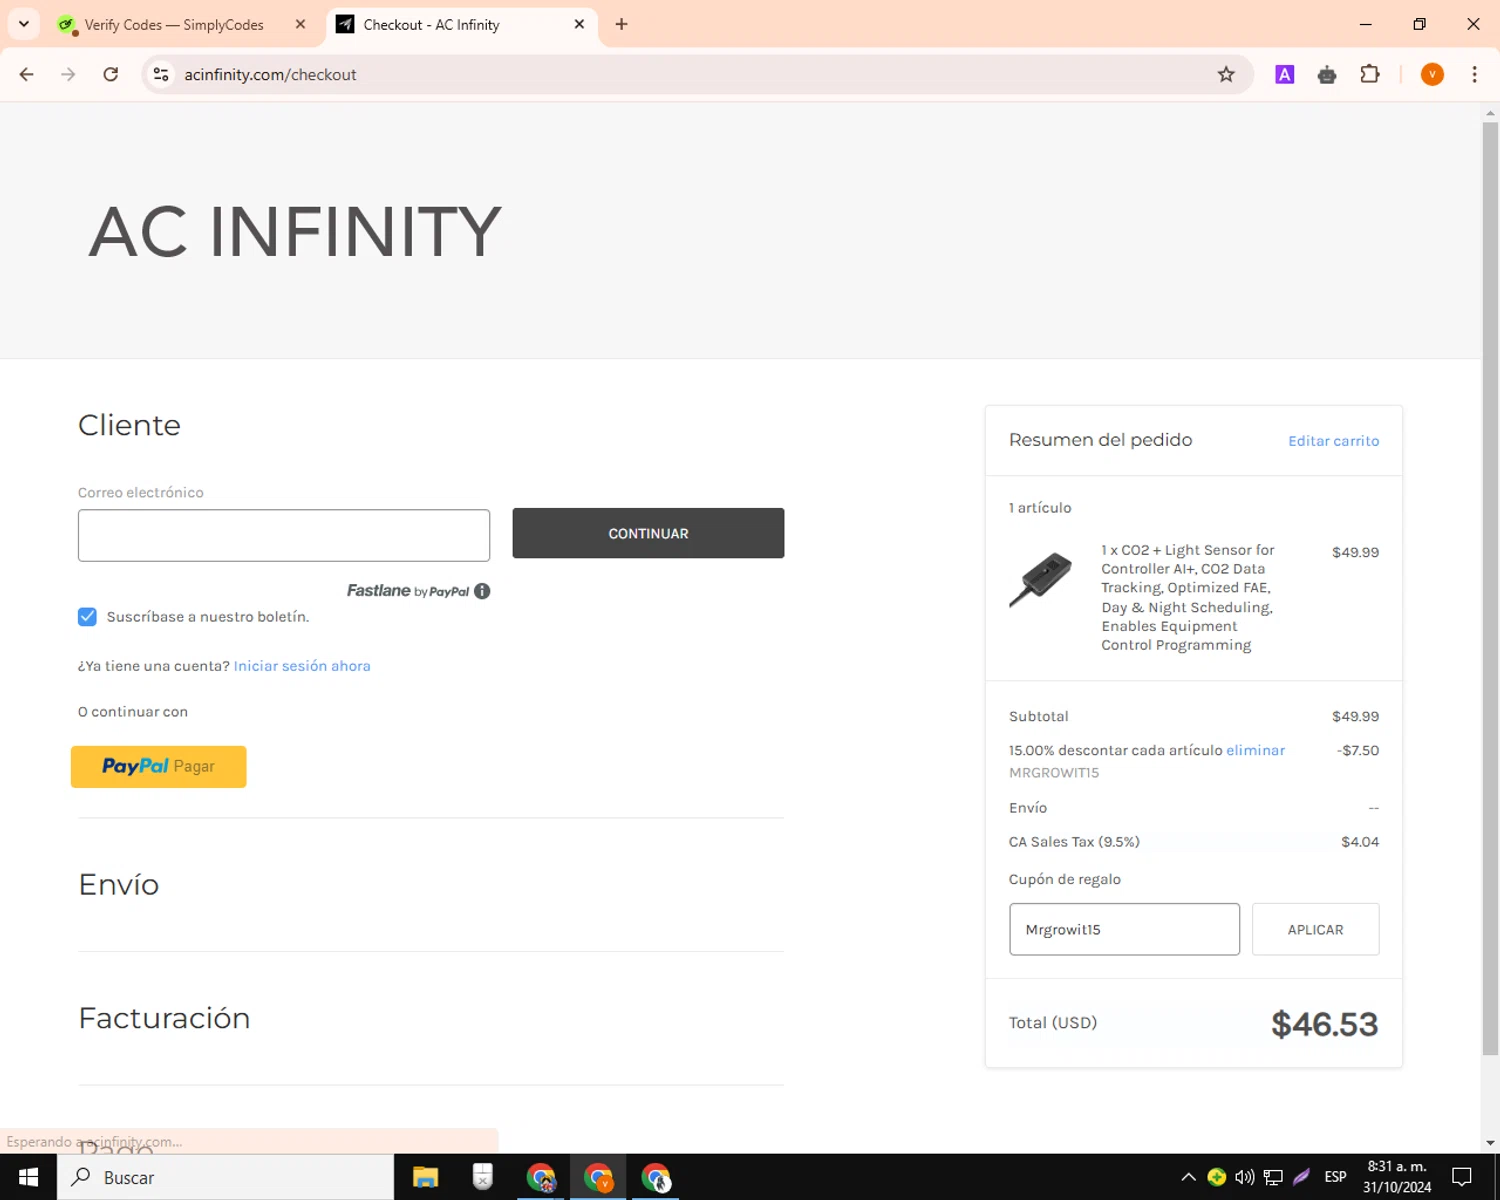Open the notifications center icon
The height and width of the screenshot is (1200, 1500).
1462,1177
